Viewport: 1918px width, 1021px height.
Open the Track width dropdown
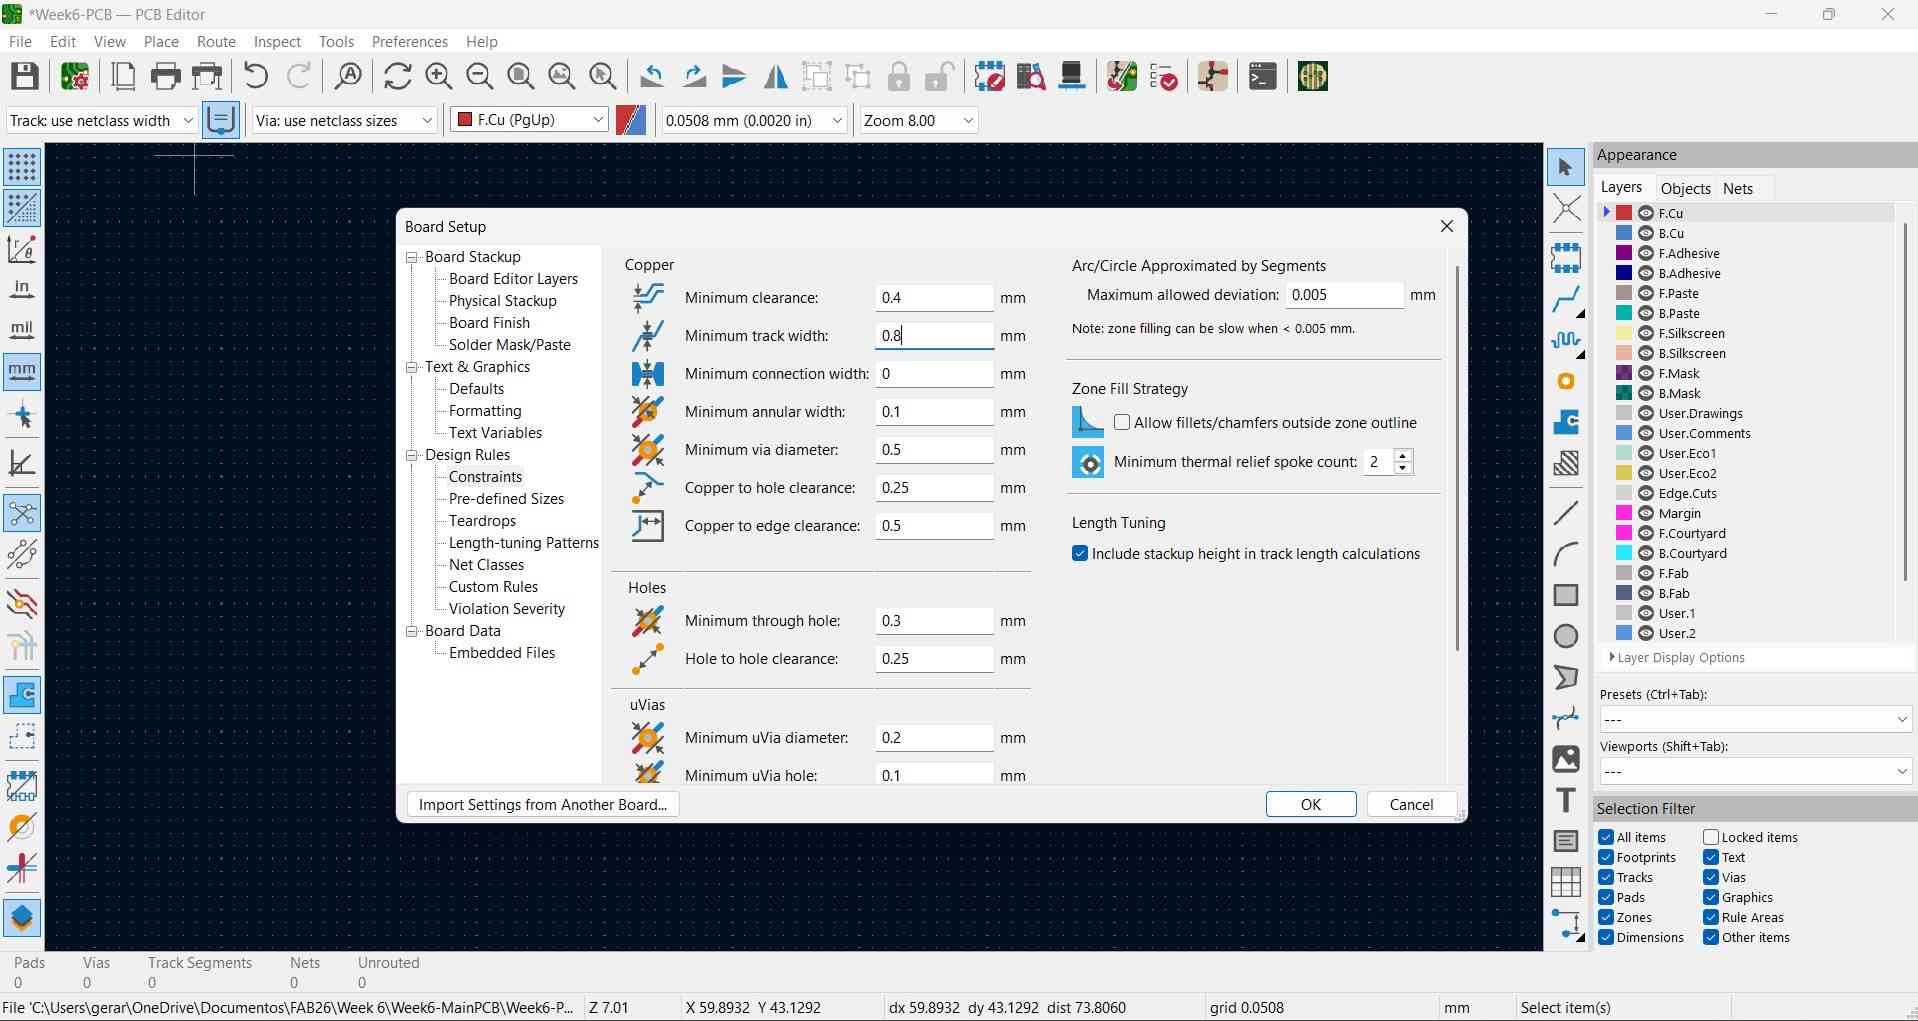[101, 120]
